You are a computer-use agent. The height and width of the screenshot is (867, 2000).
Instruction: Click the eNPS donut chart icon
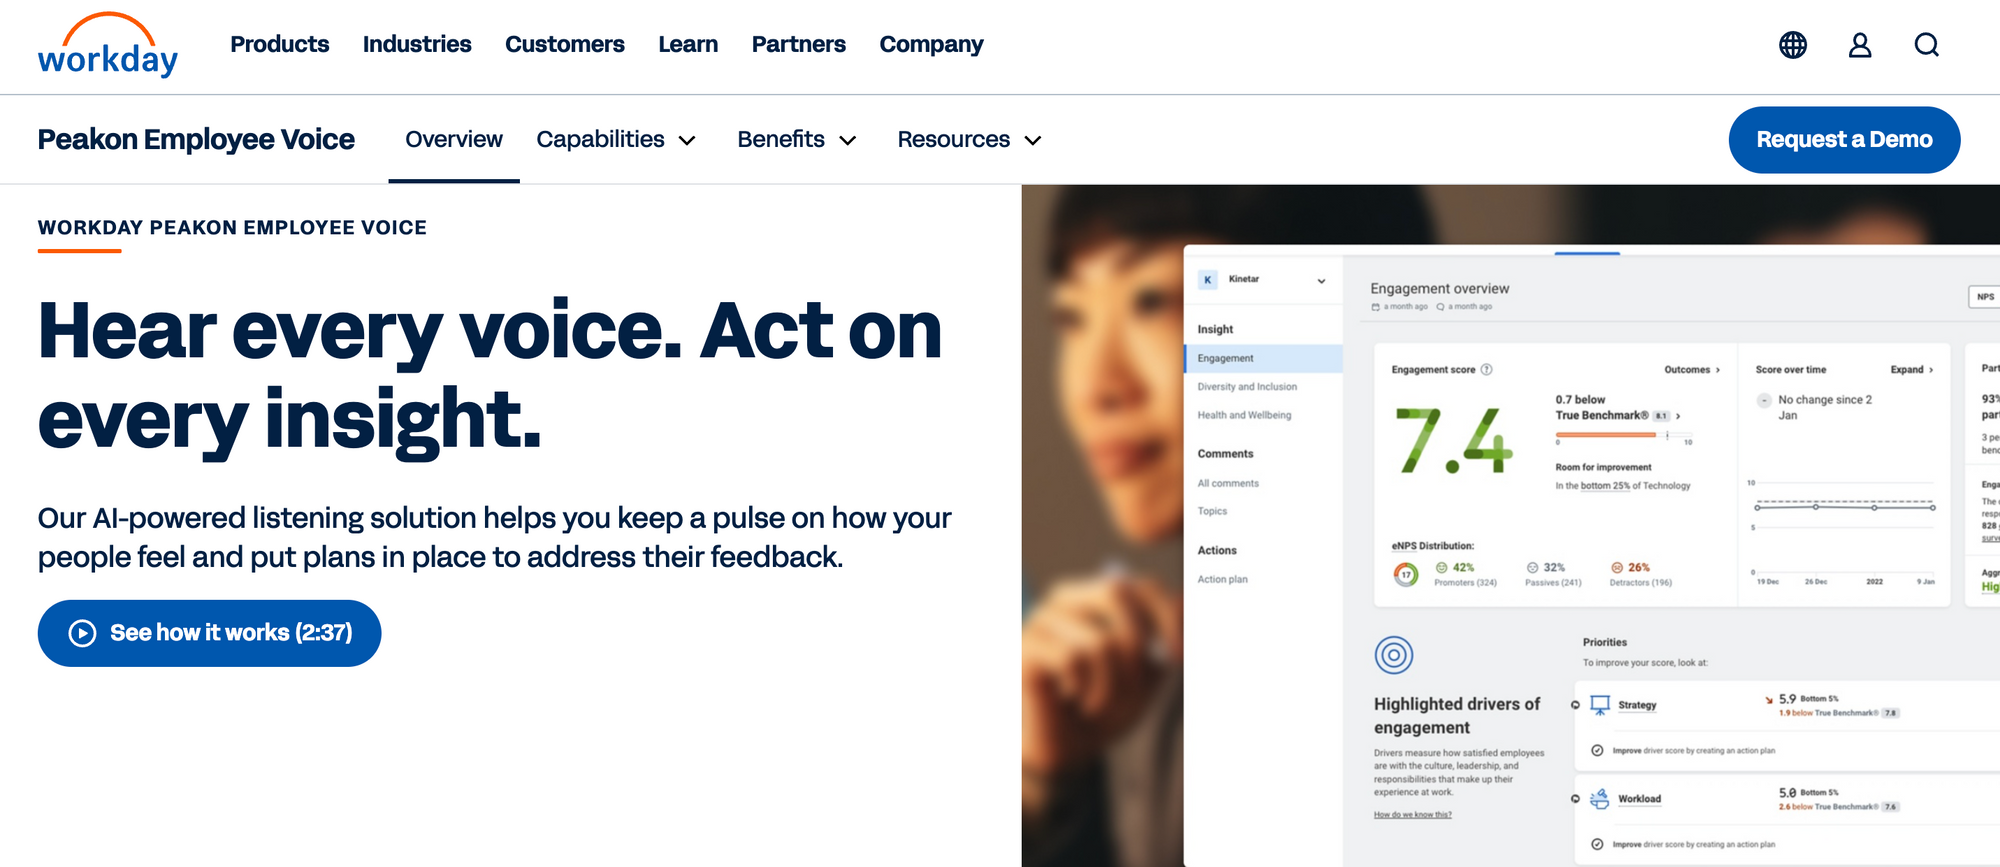(1406, 574)
